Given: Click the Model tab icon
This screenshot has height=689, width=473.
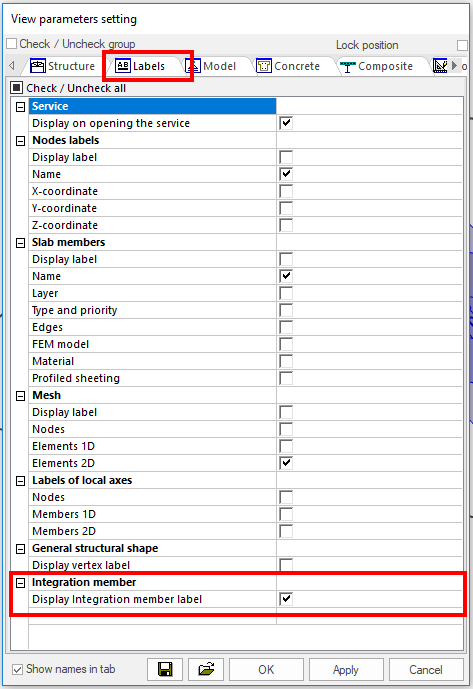Looking at the screenshot, I should (193, 66).
